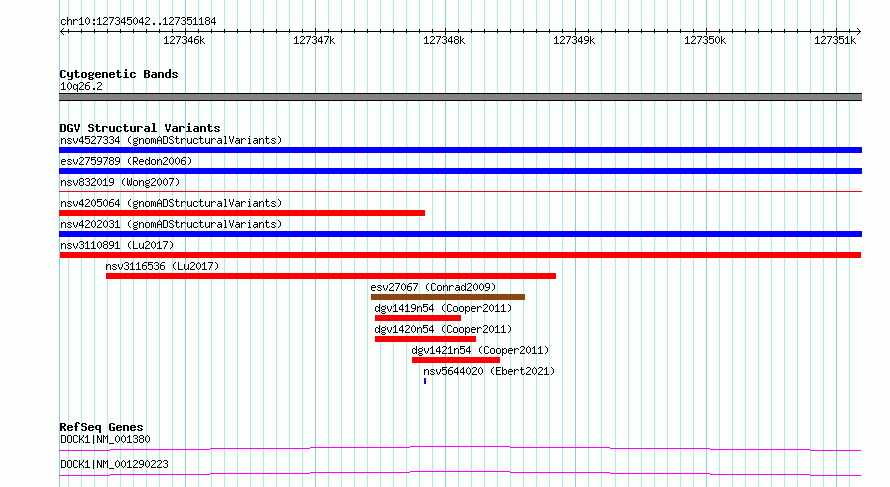This screenshot has height=487, width=890.
Task: Select the blue bar under nsv4527334
Action: (x=460, y=150)
